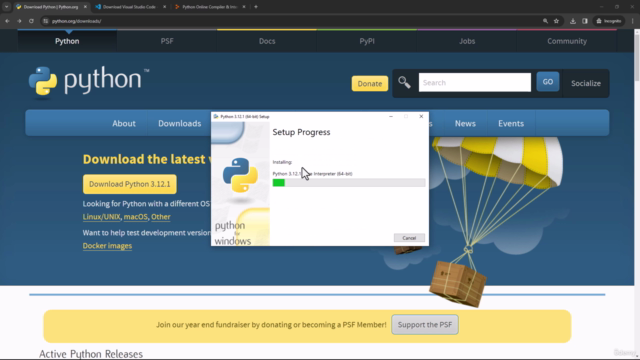Minimize the Python Setup dialog
640x360 pixels.
[391, 116]
